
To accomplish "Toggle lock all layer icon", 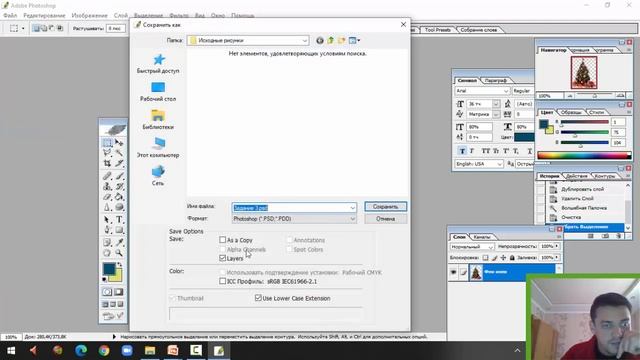I will click(x=512, y=258).
